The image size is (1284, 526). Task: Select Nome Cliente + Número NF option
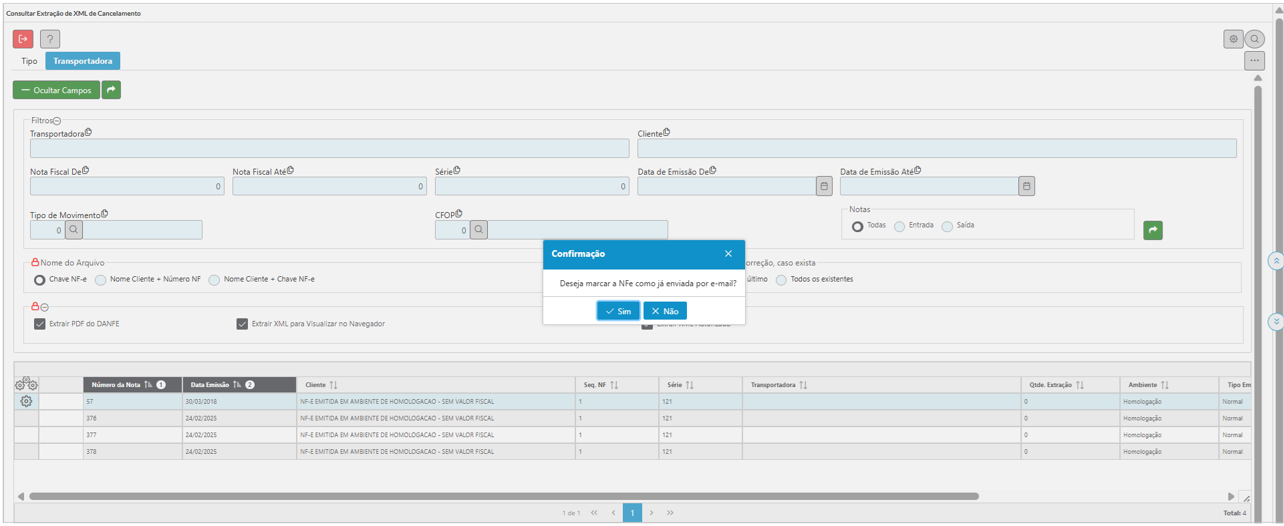click(x=100, y=280)
